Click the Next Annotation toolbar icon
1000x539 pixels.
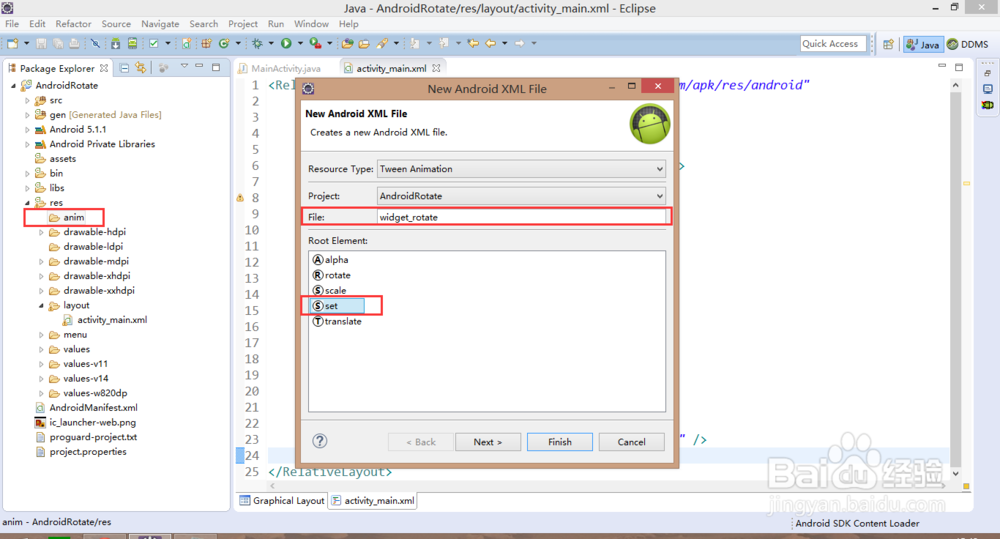pyautogui.click(x=415, y=43)
